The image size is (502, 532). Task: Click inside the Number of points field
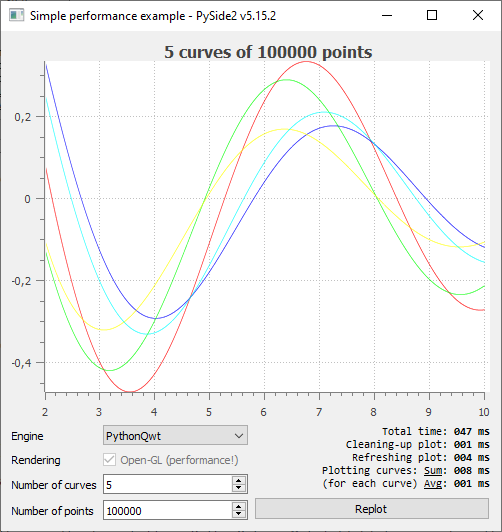point(168,510)
